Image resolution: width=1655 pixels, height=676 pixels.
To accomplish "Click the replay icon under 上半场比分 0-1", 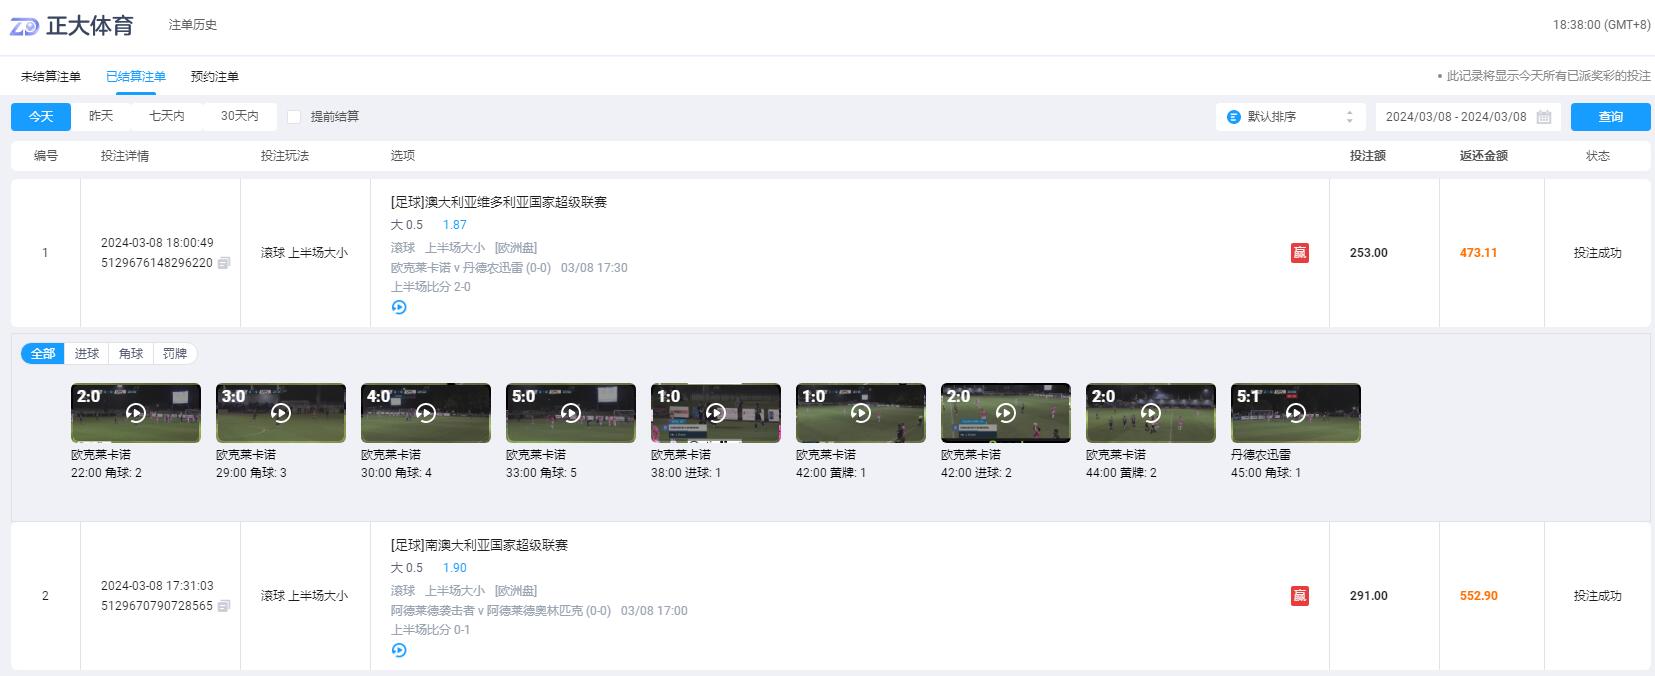I will [x=399, y=650].
